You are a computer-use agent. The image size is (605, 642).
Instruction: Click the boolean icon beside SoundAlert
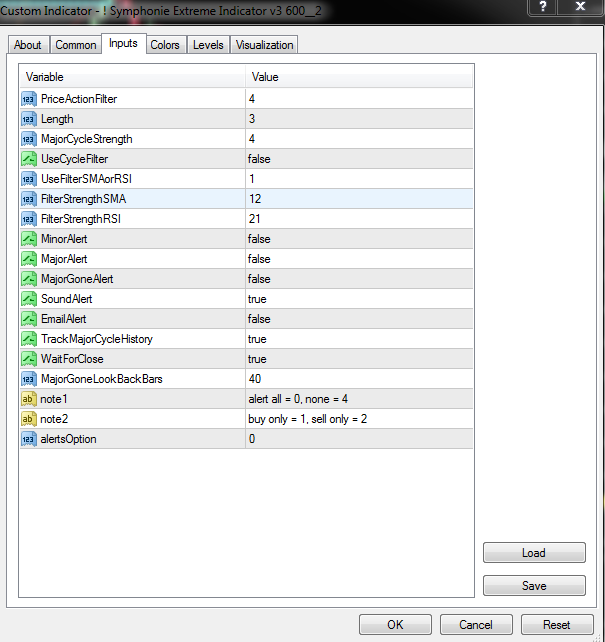[29, 299]
